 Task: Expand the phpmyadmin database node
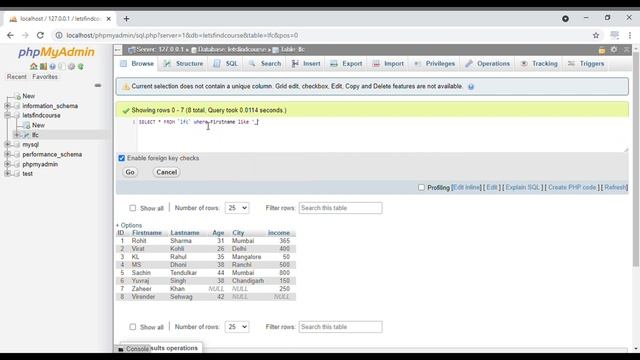pyautogui.click(x=7, y=164)
